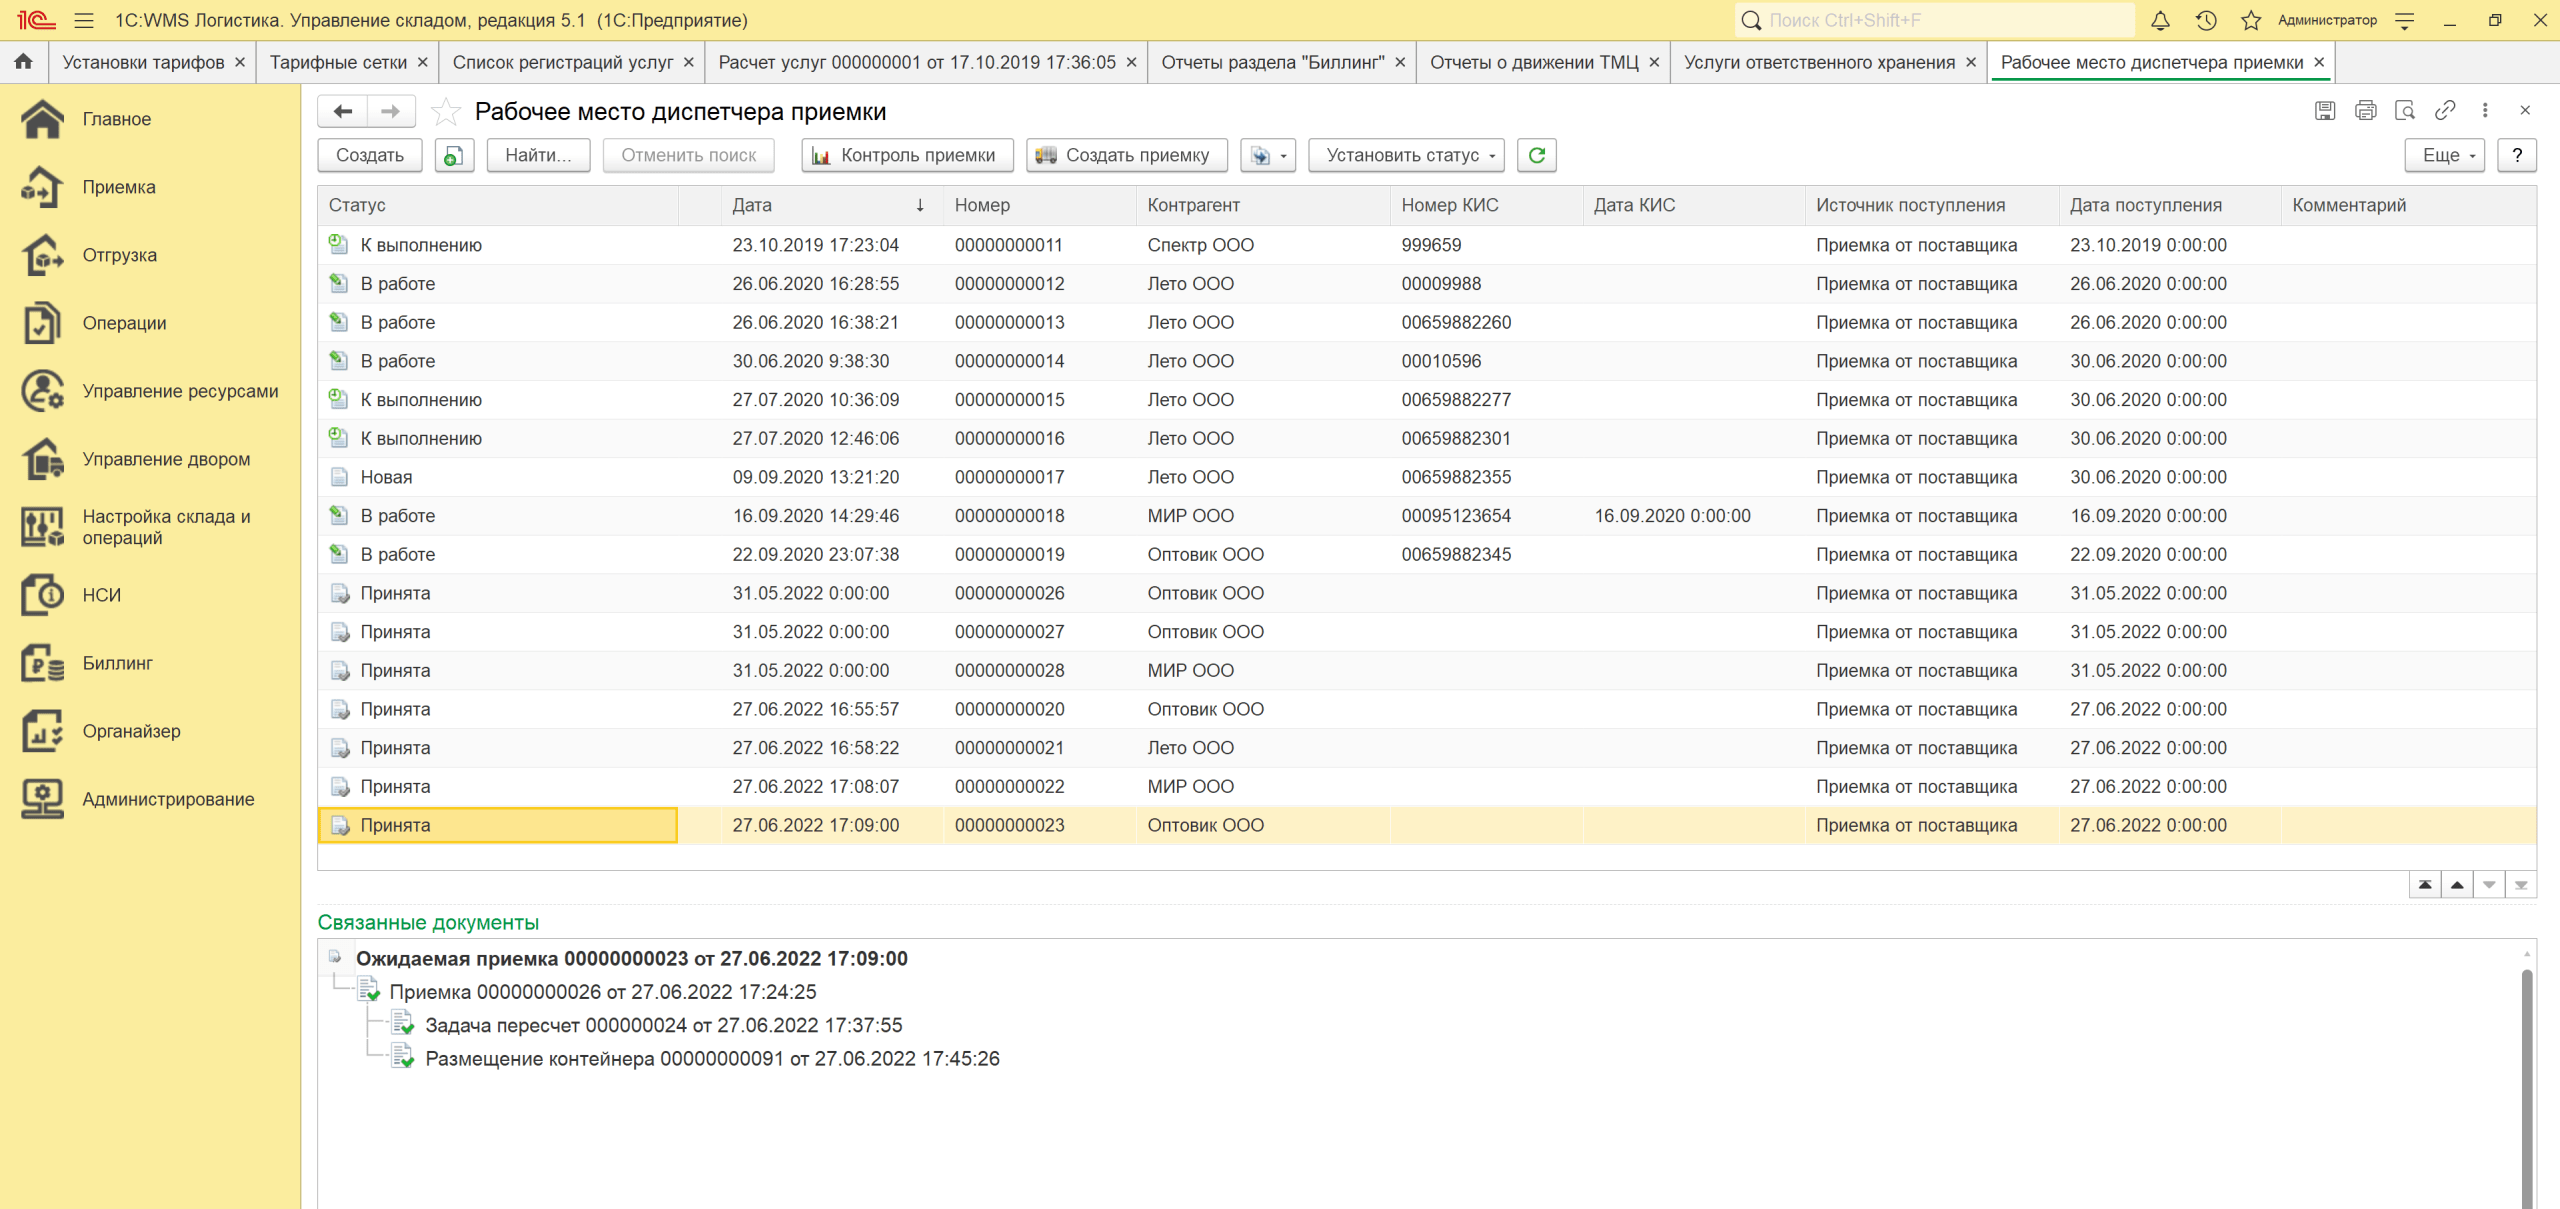Click Создать приемку button

click(1126, 155)
